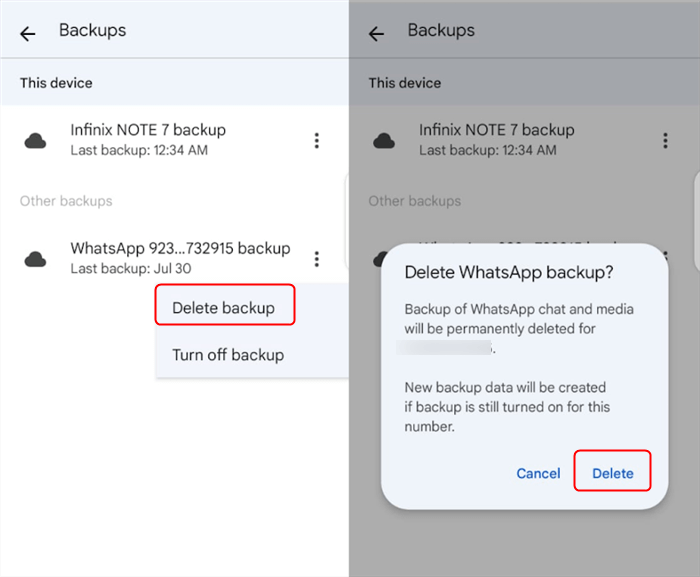
Task: Open the WhatsApp 923...732915 backup entry
Action: (x=180, y=248)
